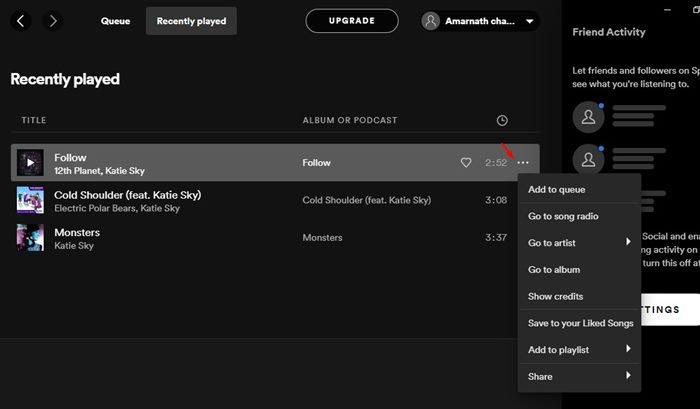Switch to the Queue tab
This screenshot has width=700, height=409.
tap(115, 21)
